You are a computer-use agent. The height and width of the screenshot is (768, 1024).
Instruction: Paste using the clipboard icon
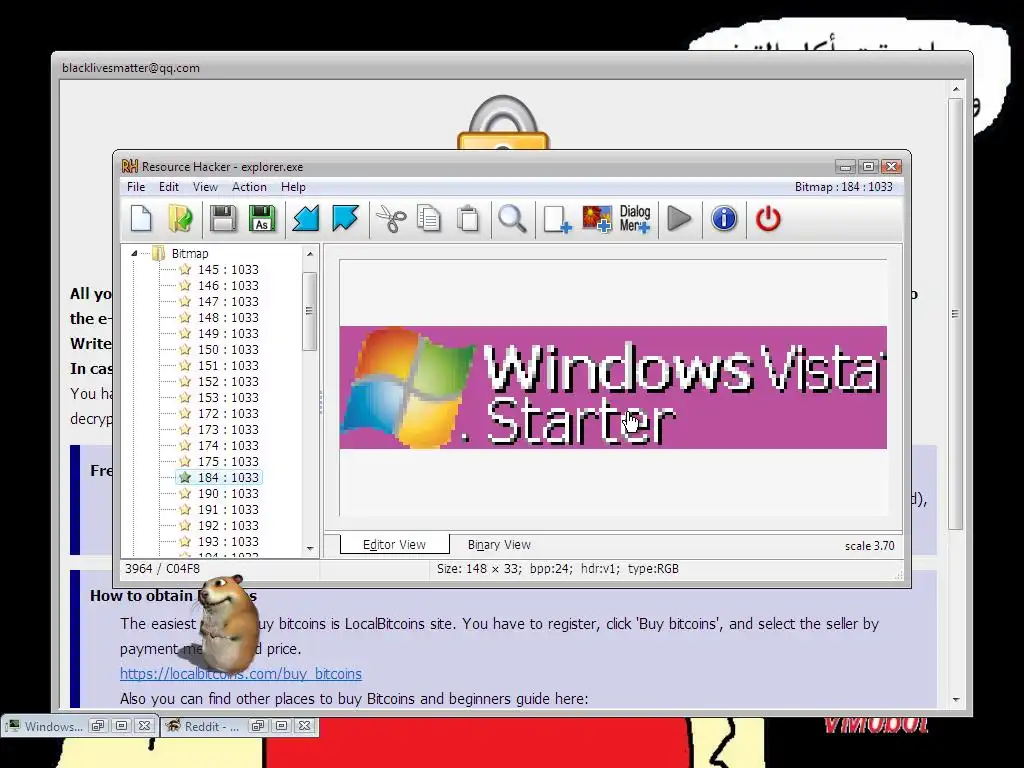(x=468, y=219)
